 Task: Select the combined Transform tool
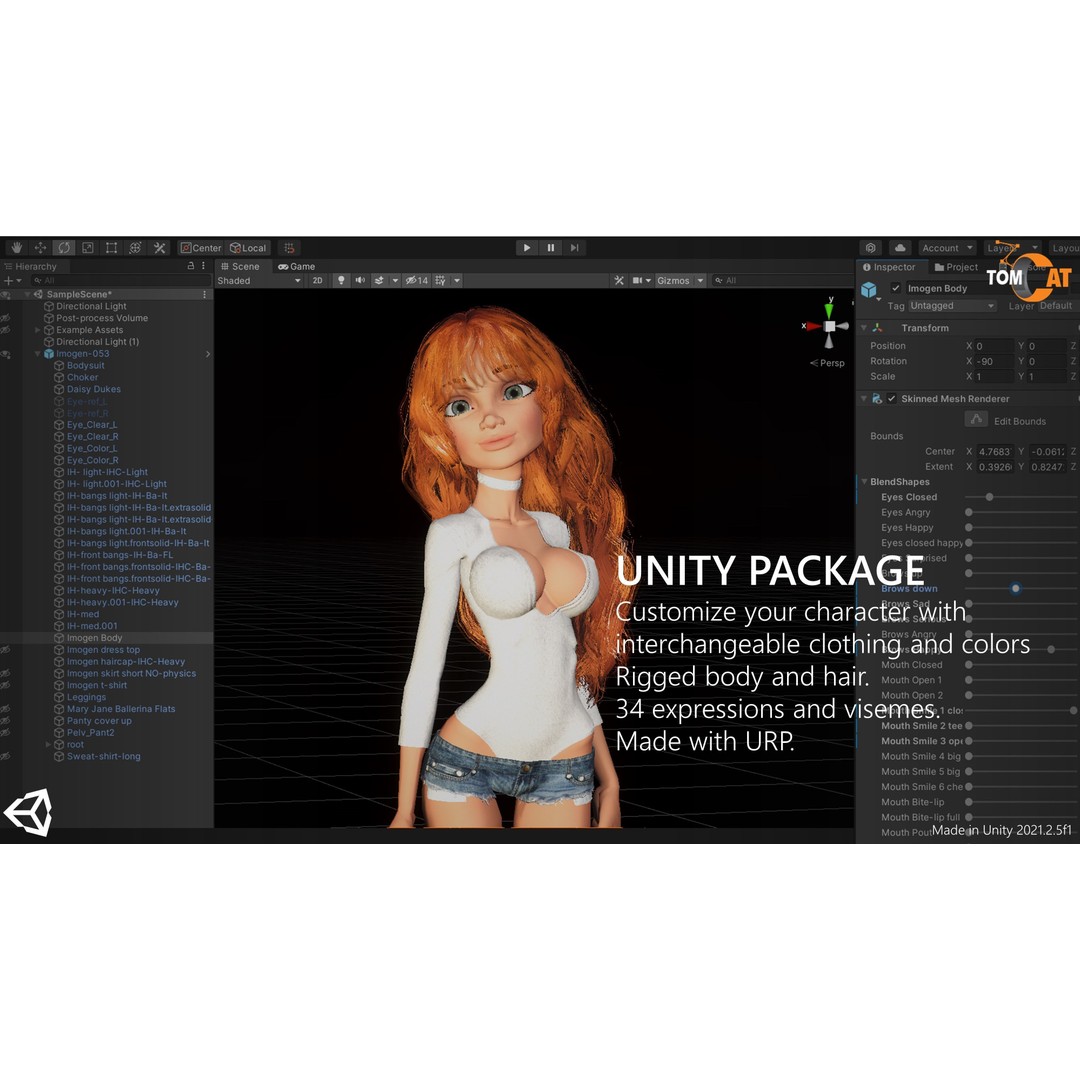click(135, 248)
